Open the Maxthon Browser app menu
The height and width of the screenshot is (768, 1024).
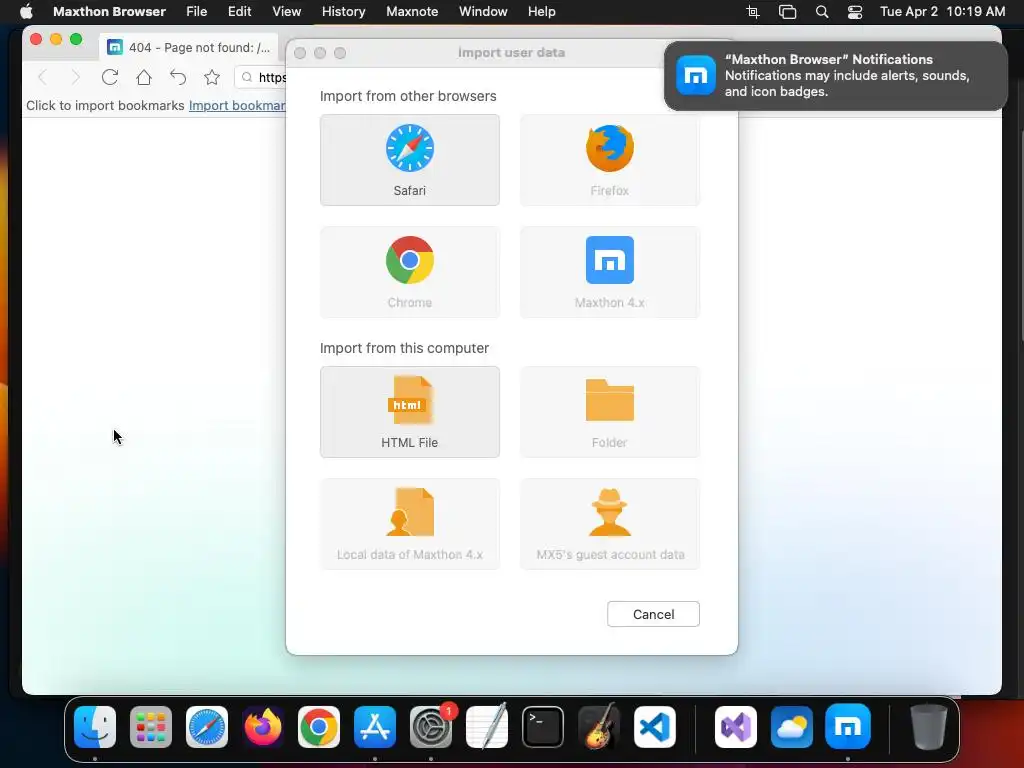click(109, 12)
